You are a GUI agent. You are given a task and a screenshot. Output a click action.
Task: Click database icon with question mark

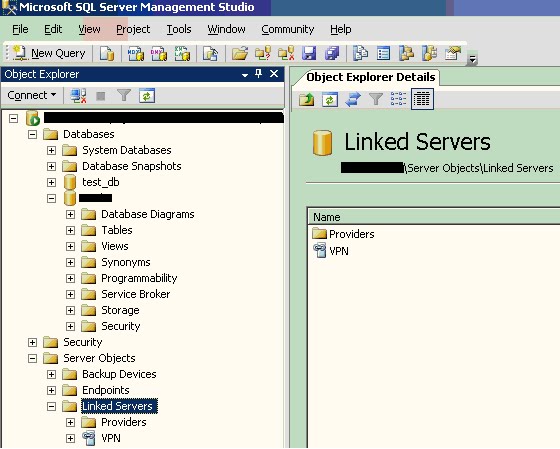263,54
